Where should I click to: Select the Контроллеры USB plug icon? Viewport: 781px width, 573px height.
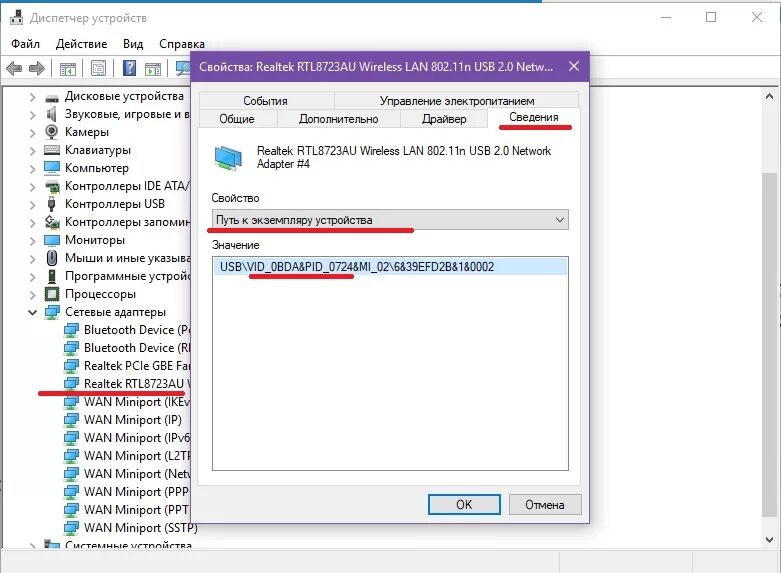[x=51, y=204]
